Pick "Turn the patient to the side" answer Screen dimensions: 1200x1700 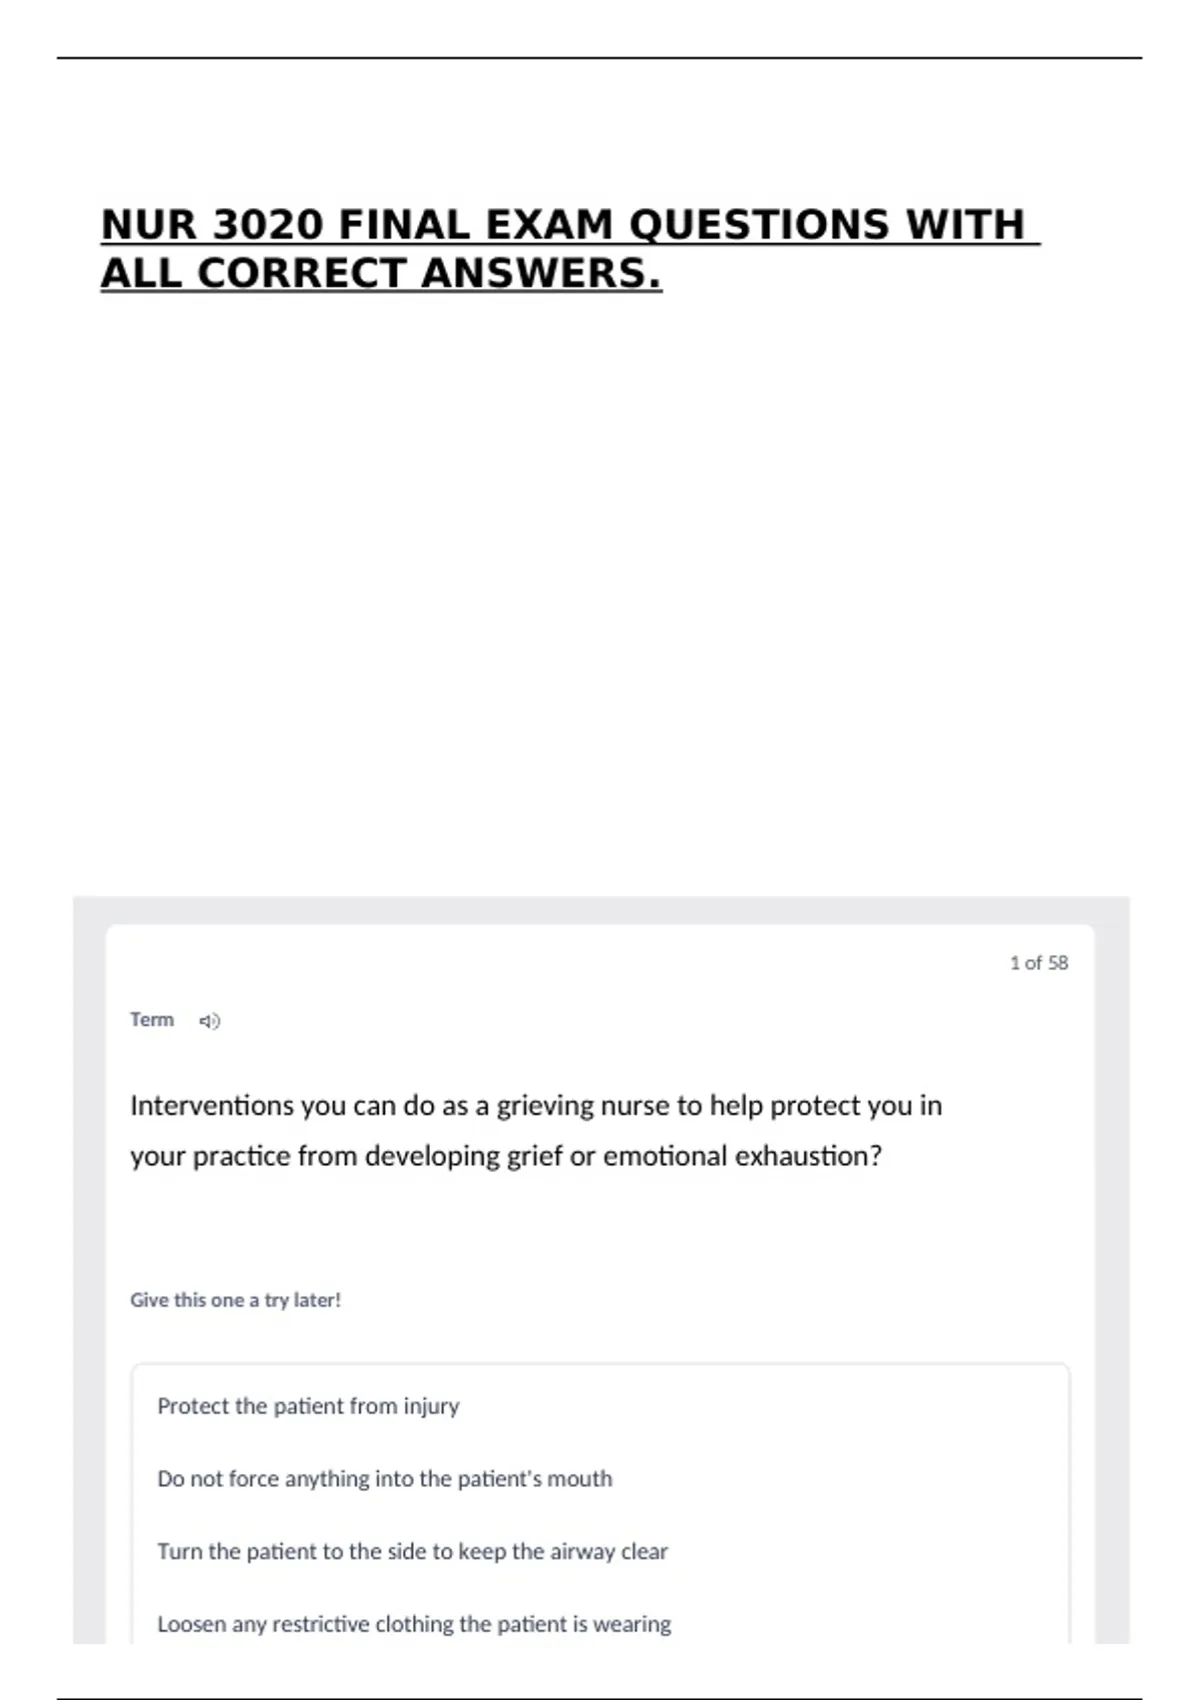[412, 1552]
